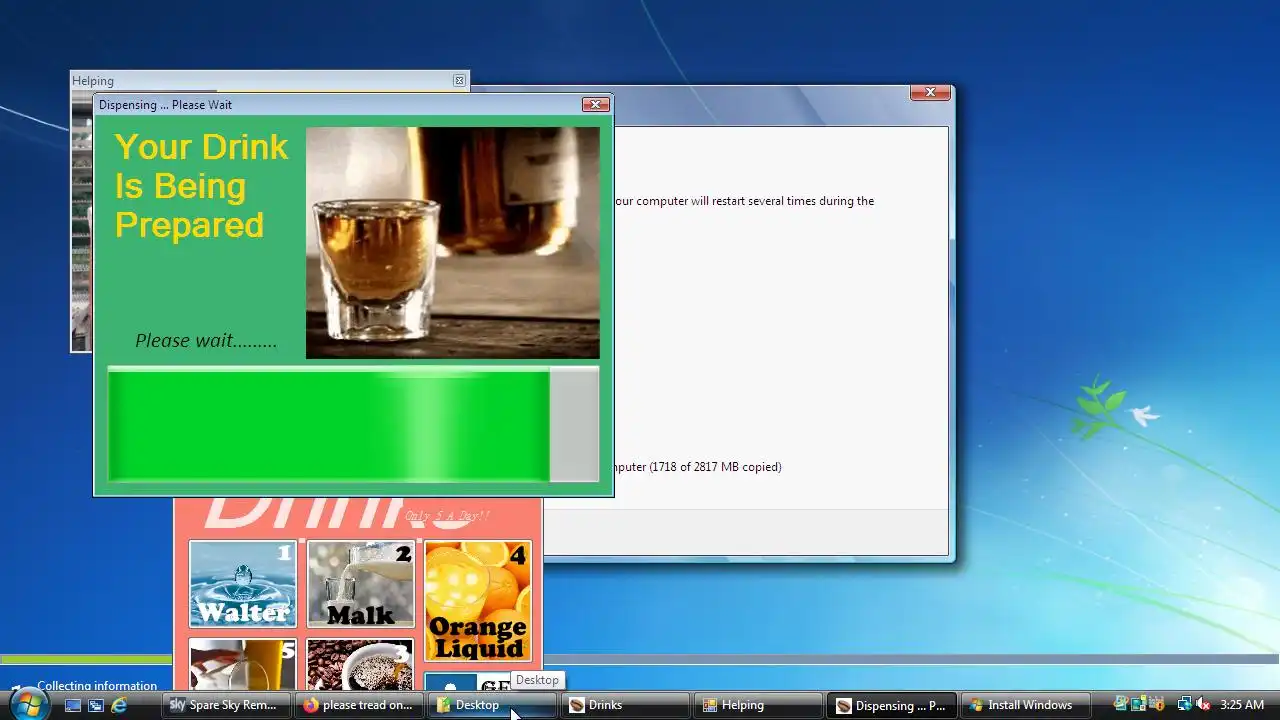This screenshot has height=720, width=1280.
Task: Click the dispensing green progress bar
Action: [353, 424]
